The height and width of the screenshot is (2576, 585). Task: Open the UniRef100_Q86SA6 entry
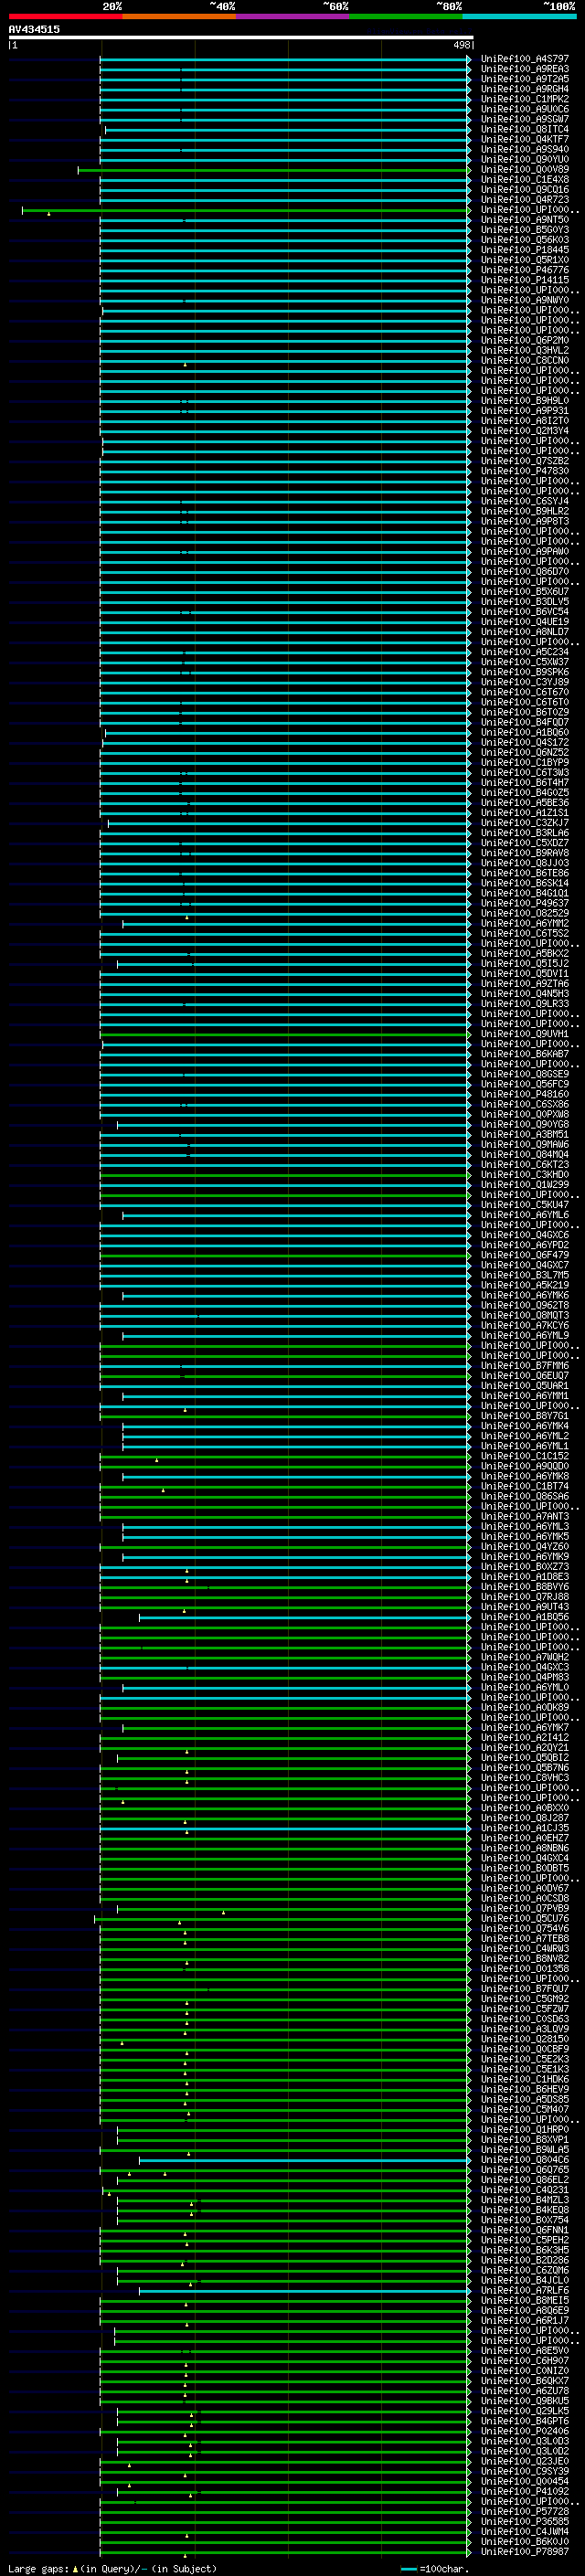click(x=524, y=1496)
